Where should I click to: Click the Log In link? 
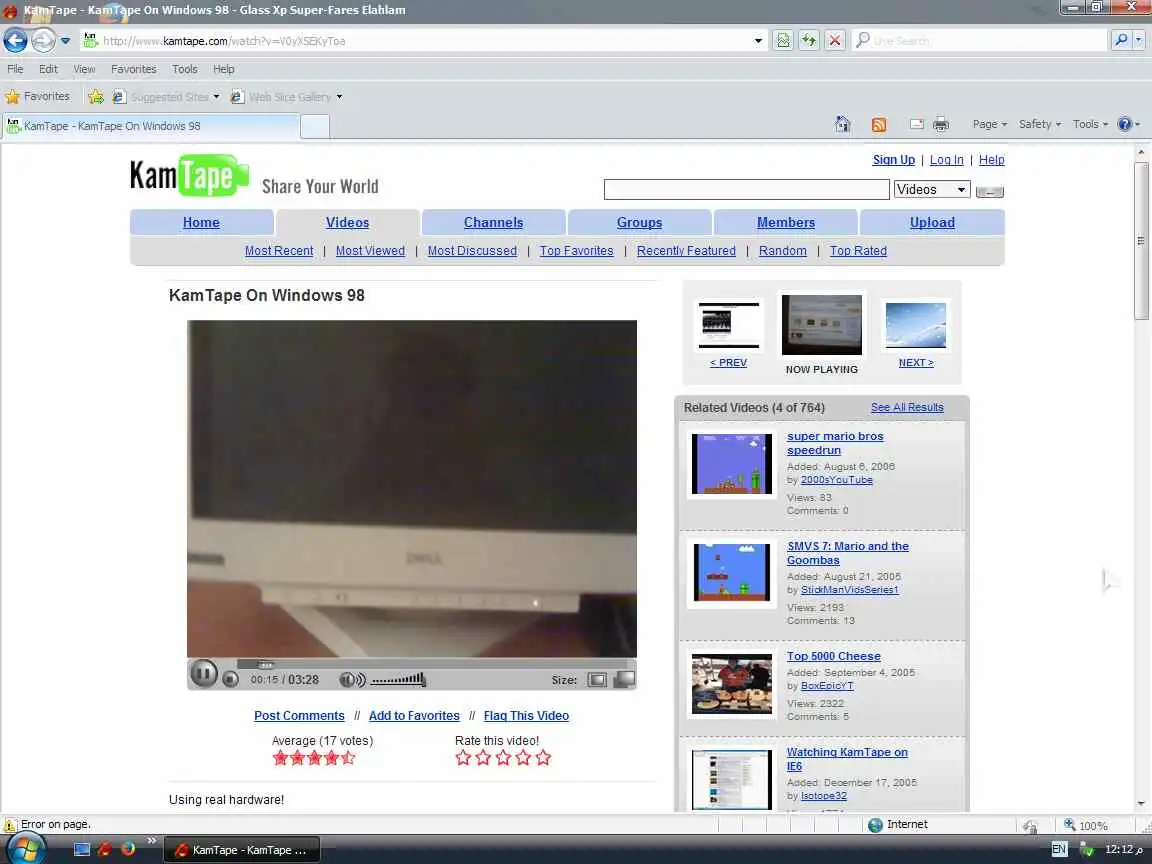[946, 159]
